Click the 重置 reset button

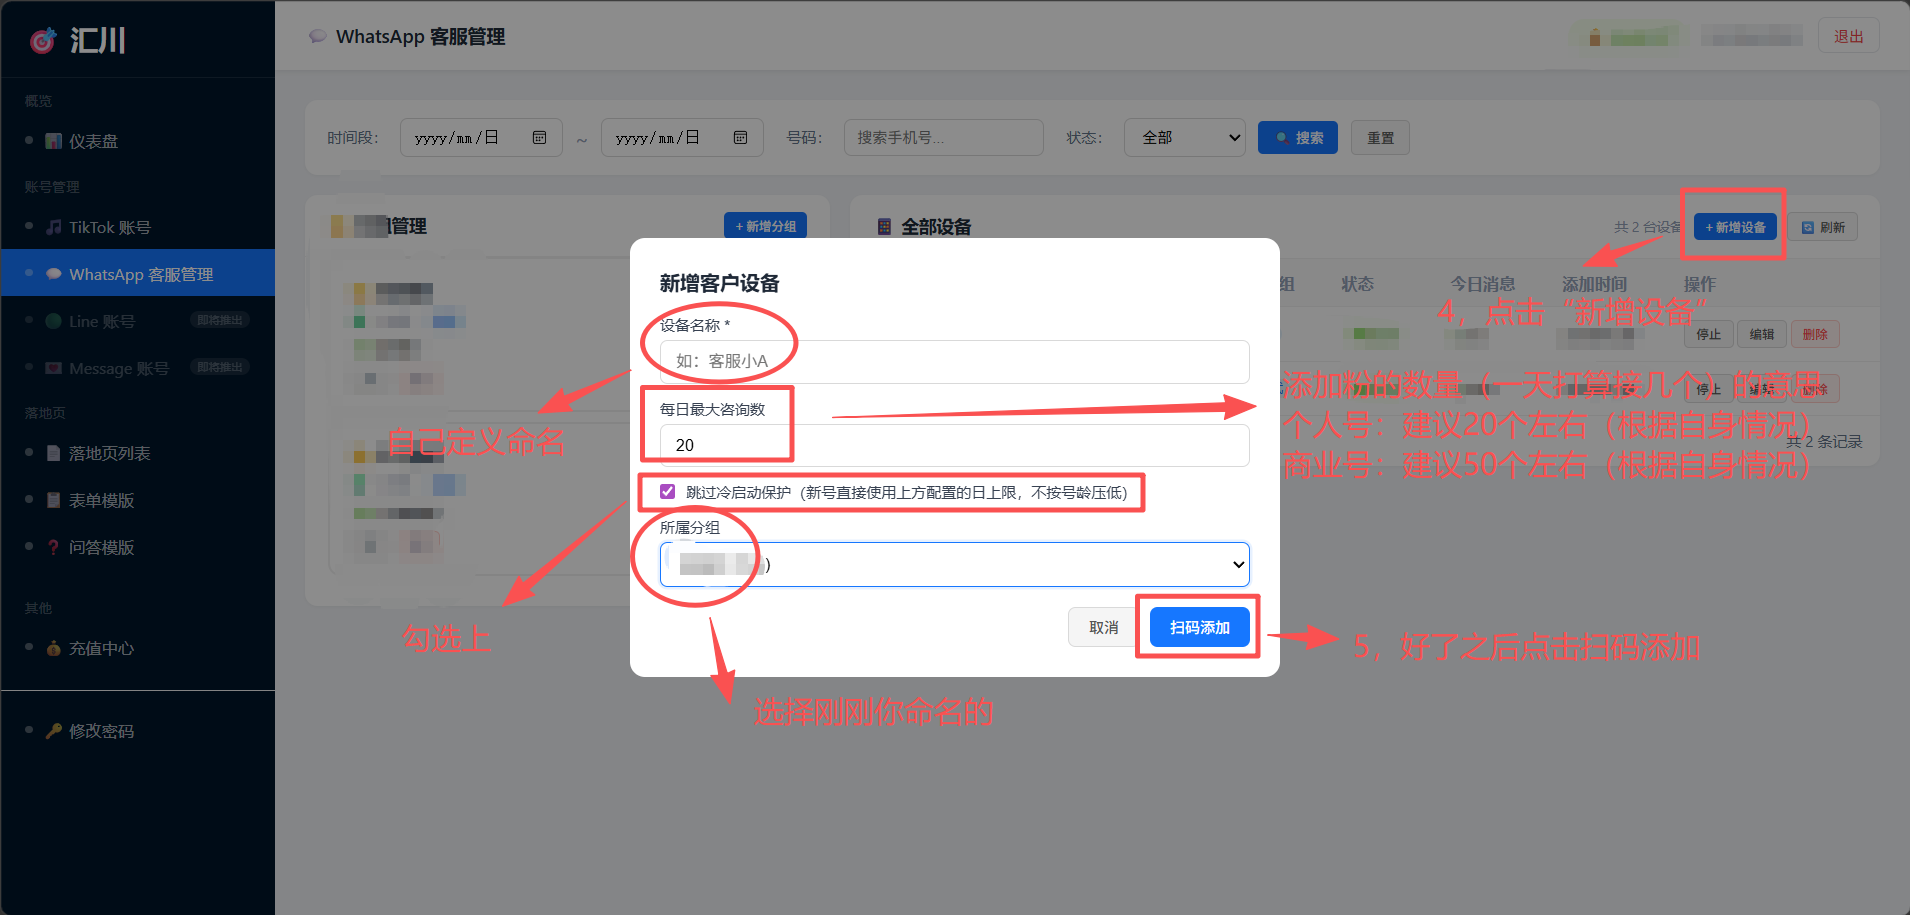(1380, 138)
